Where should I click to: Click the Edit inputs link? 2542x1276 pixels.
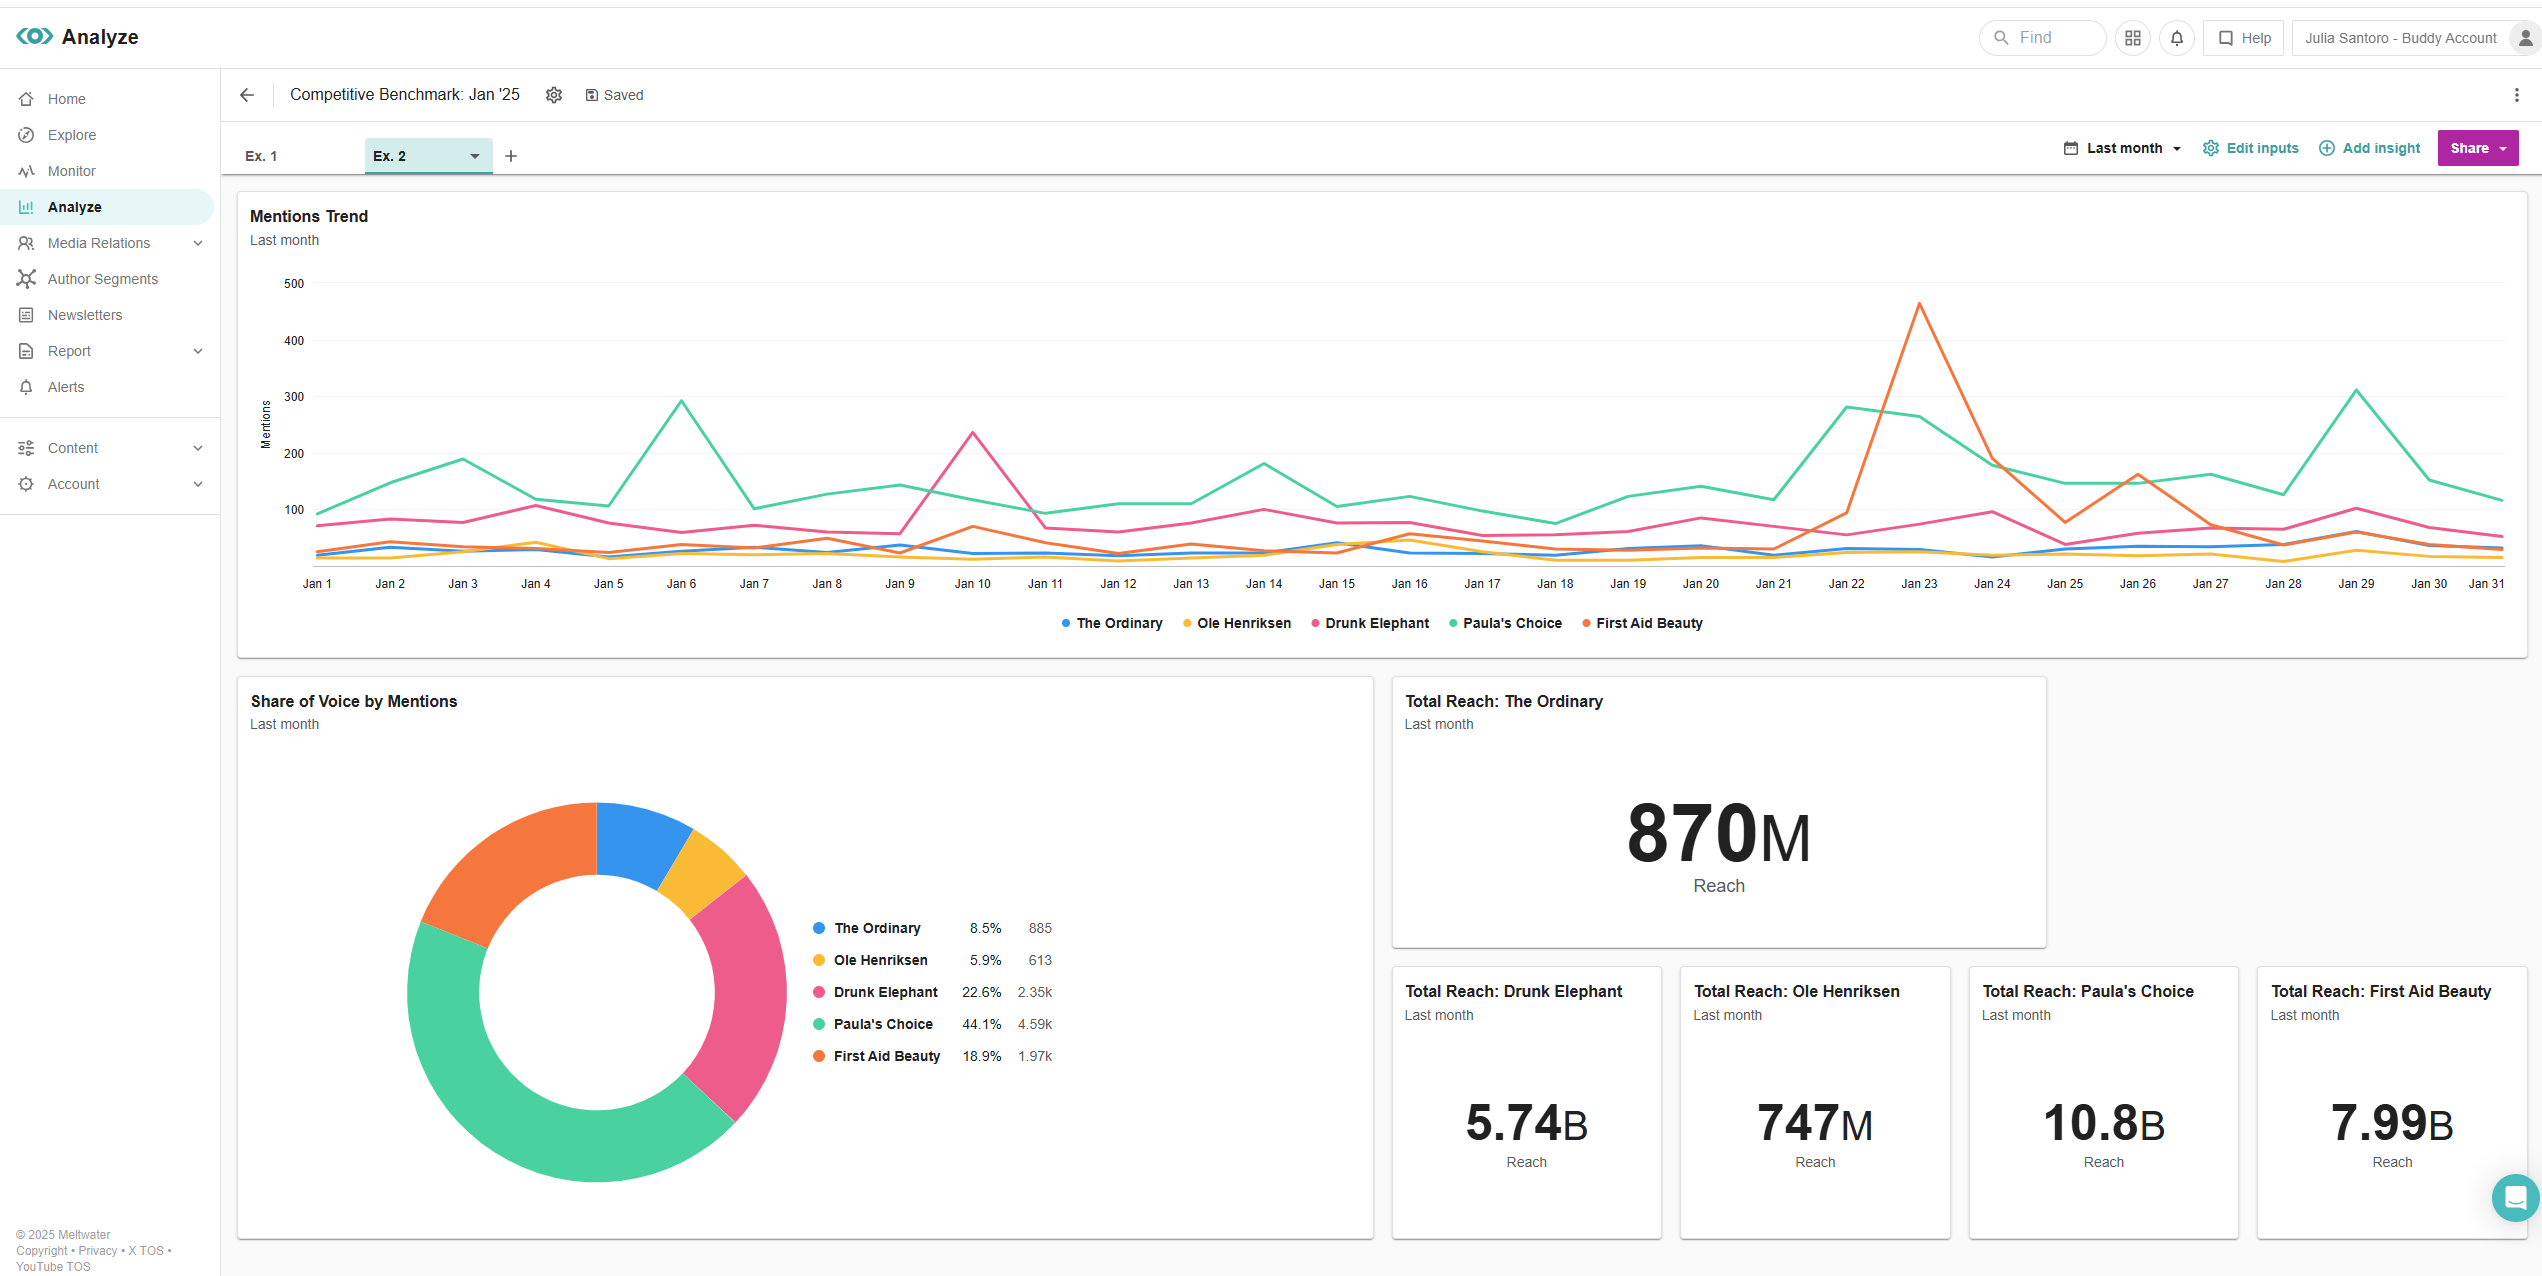(2262, 148)
